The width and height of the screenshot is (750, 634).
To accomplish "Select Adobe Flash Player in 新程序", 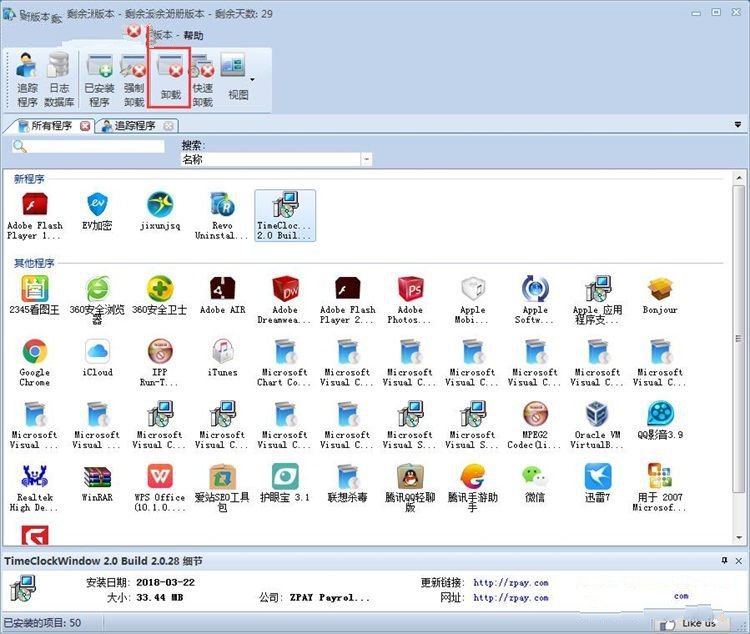I will pos(34,216).
